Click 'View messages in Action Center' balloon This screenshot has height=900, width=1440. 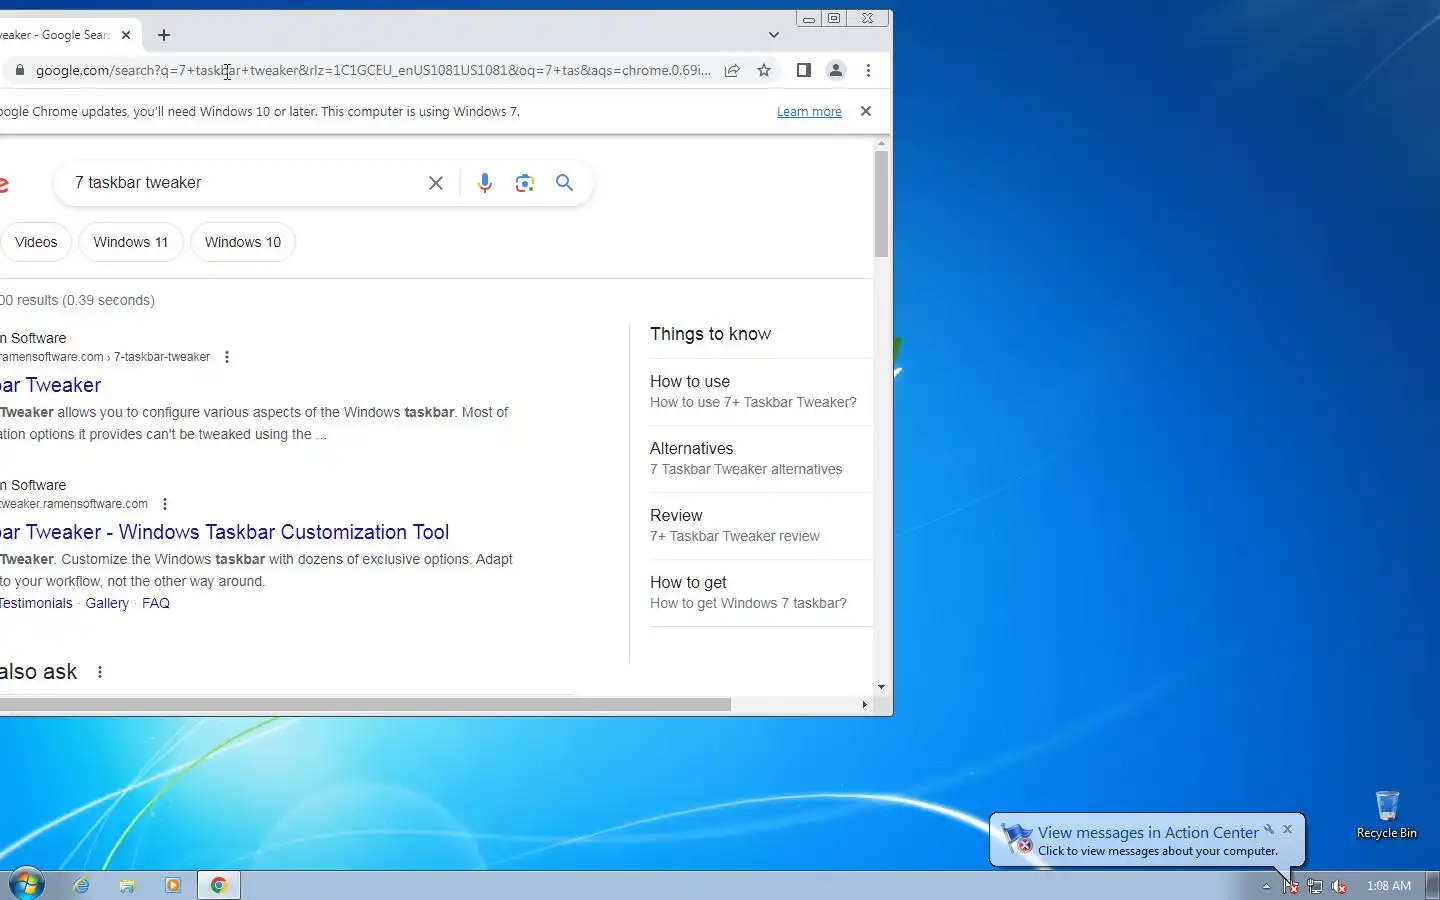(1148, 832)
